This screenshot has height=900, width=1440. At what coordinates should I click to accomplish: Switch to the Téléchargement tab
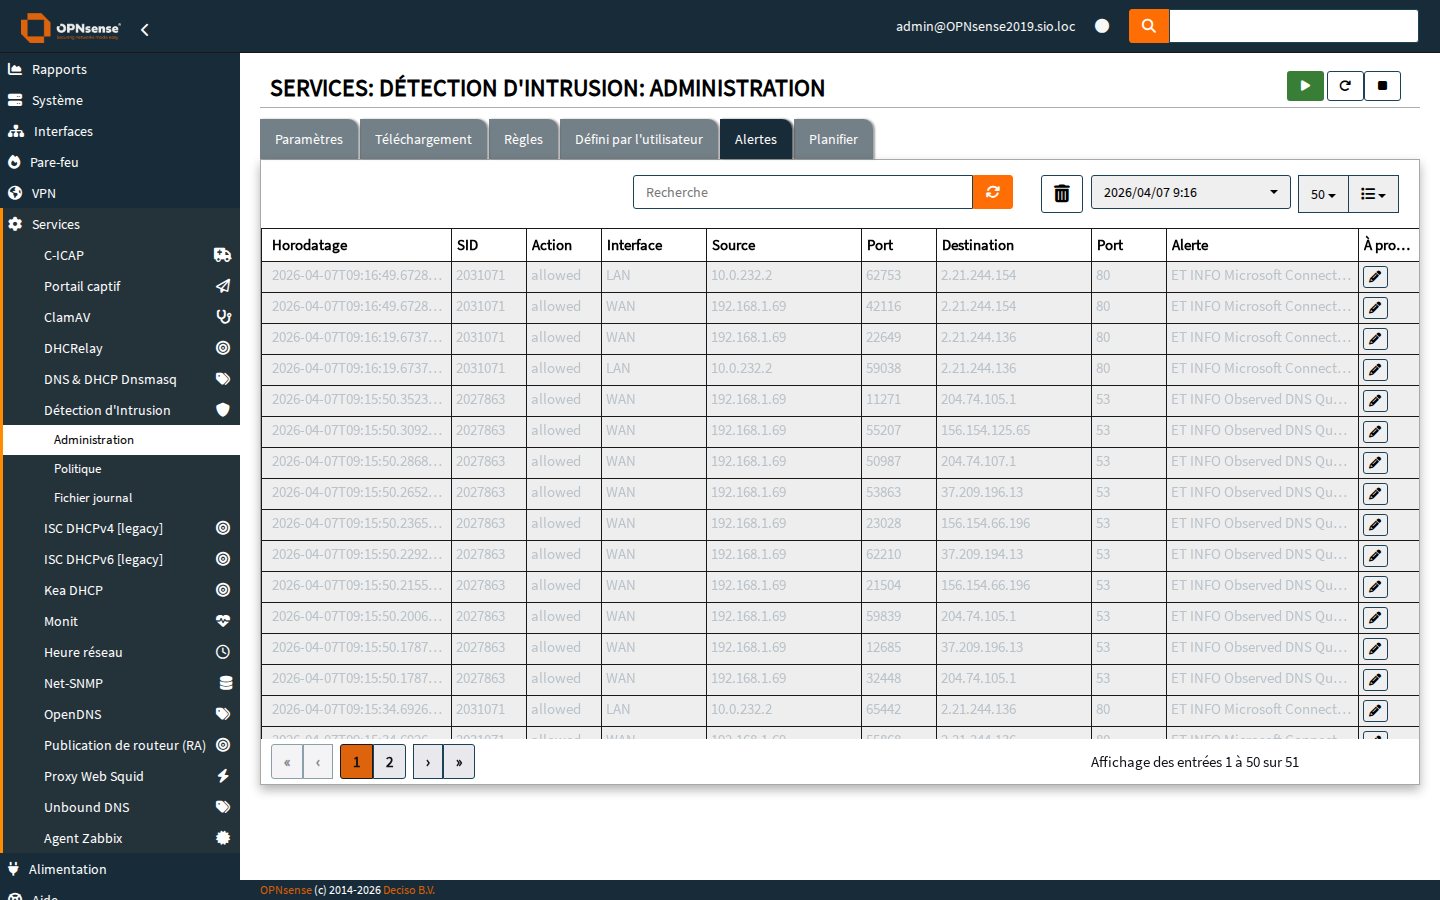[x=423, y=139]
